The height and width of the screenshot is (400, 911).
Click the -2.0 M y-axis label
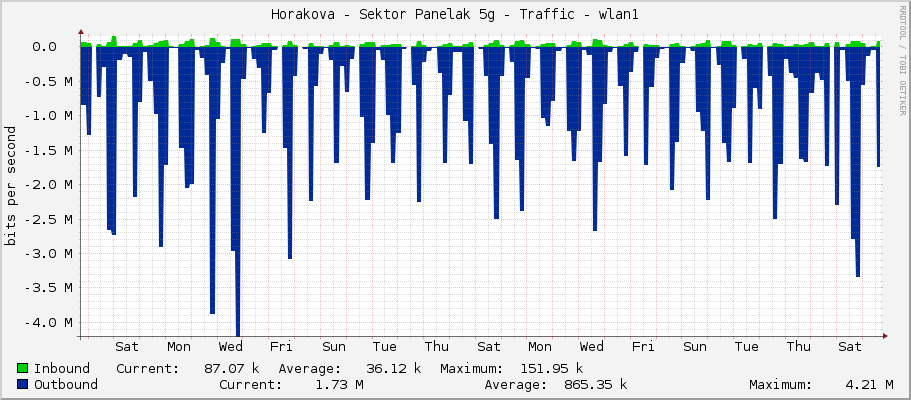(49, 185)
